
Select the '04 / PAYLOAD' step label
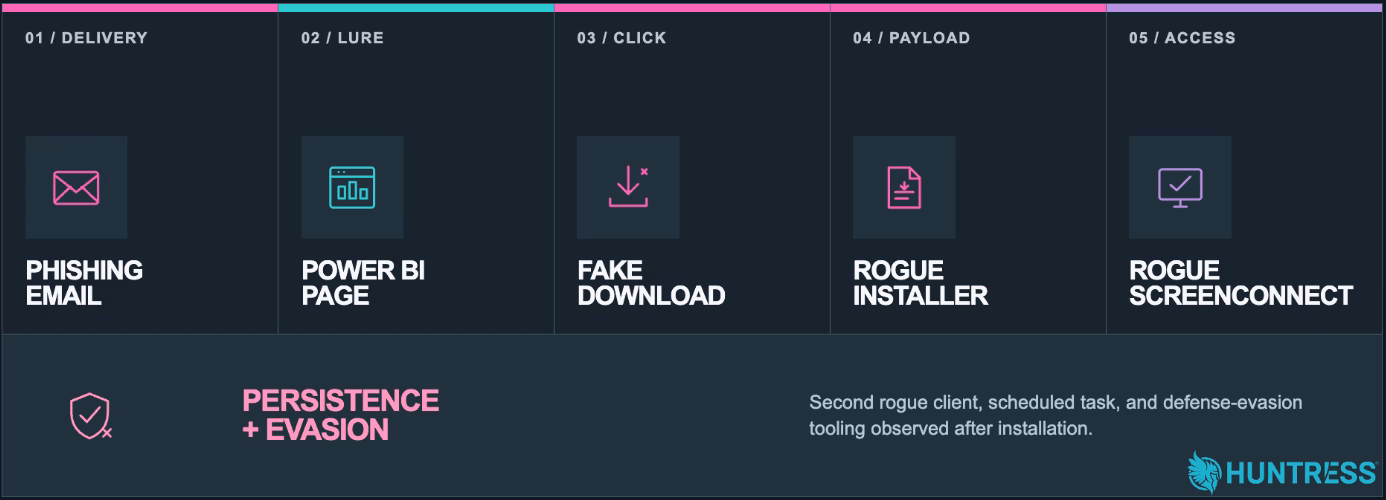[x=911, y=38]
